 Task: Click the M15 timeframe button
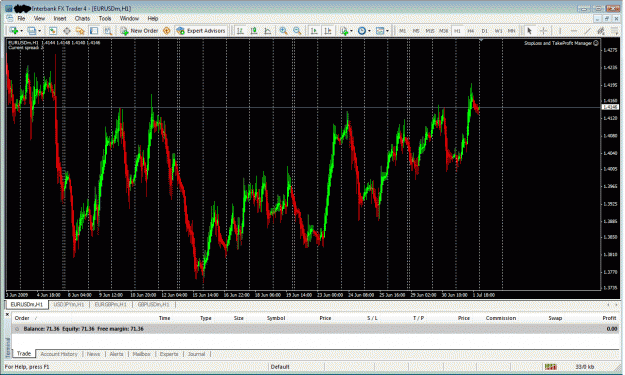pos(430,31)
